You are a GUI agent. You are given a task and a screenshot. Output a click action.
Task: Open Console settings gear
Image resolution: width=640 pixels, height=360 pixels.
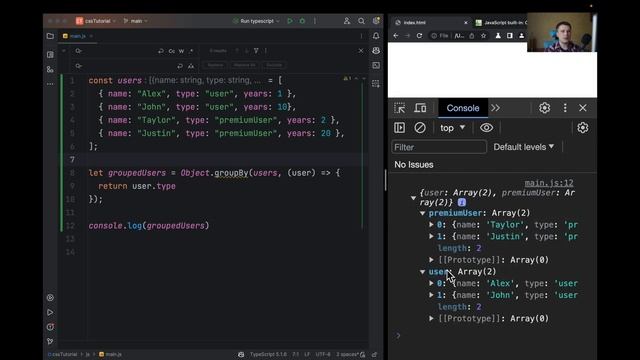tap(583, 128)
